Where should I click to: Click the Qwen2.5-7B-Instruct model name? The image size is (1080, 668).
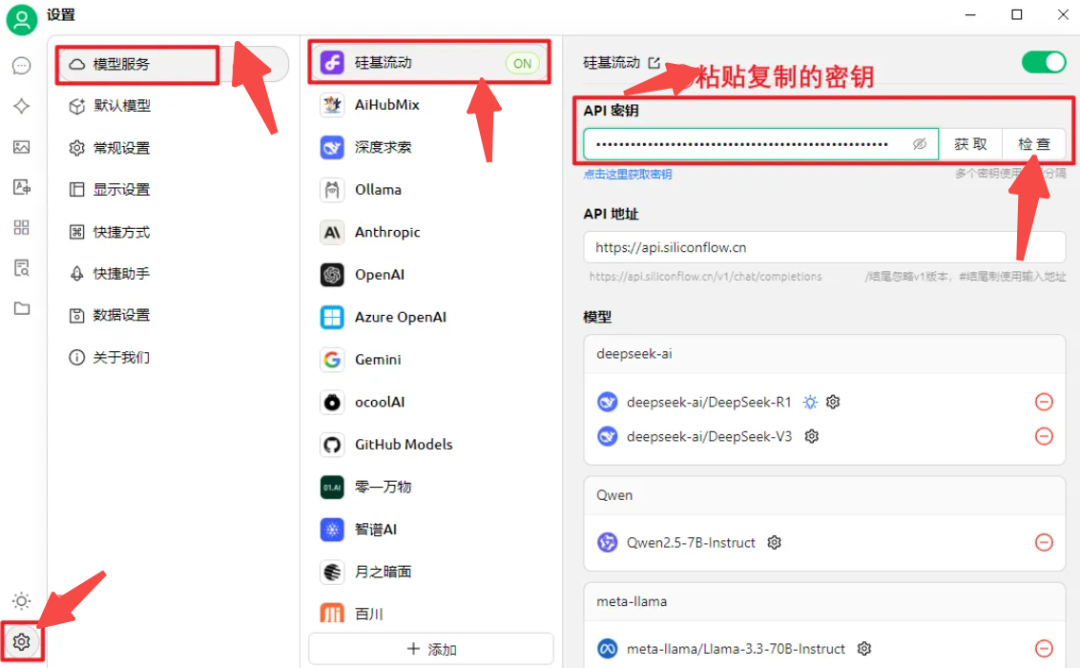[x=691, y=542]
